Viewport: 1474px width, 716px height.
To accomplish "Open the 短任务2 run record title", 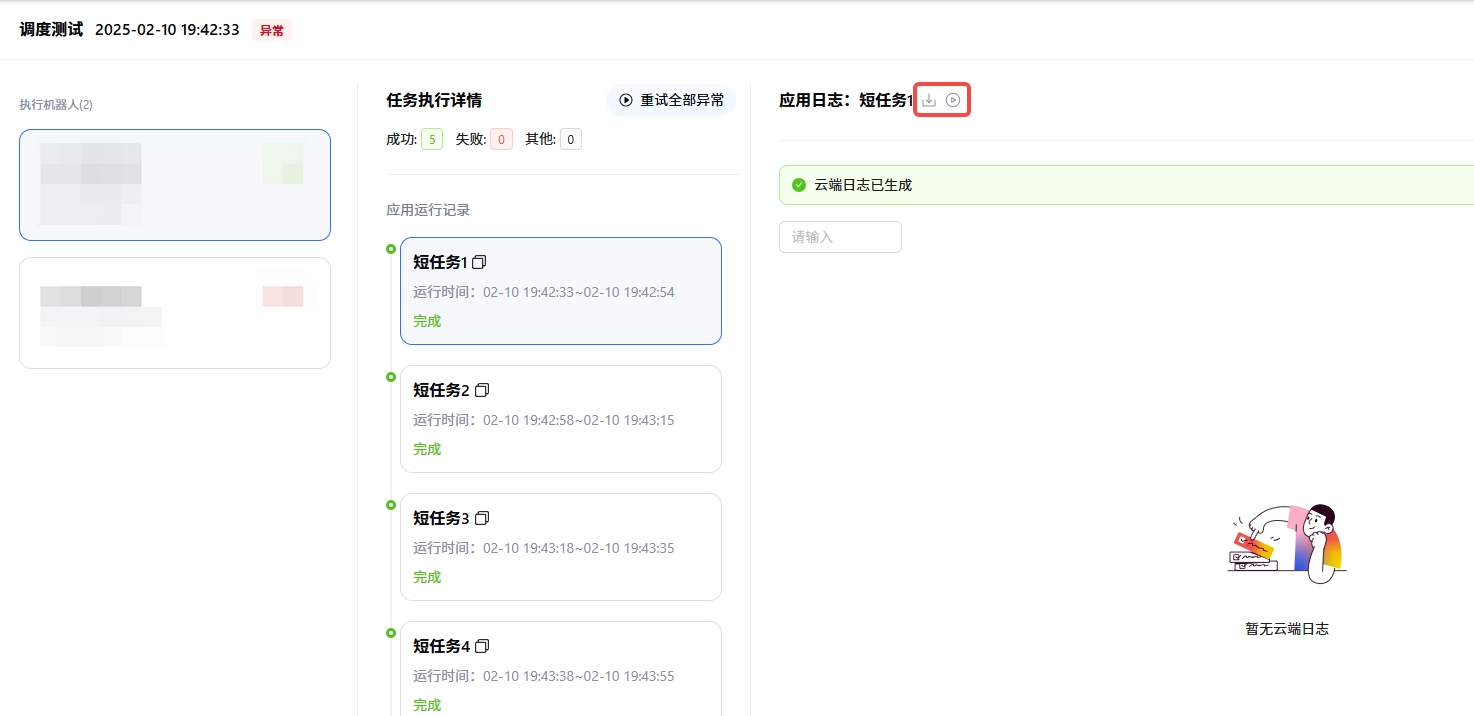I will 441,390.
